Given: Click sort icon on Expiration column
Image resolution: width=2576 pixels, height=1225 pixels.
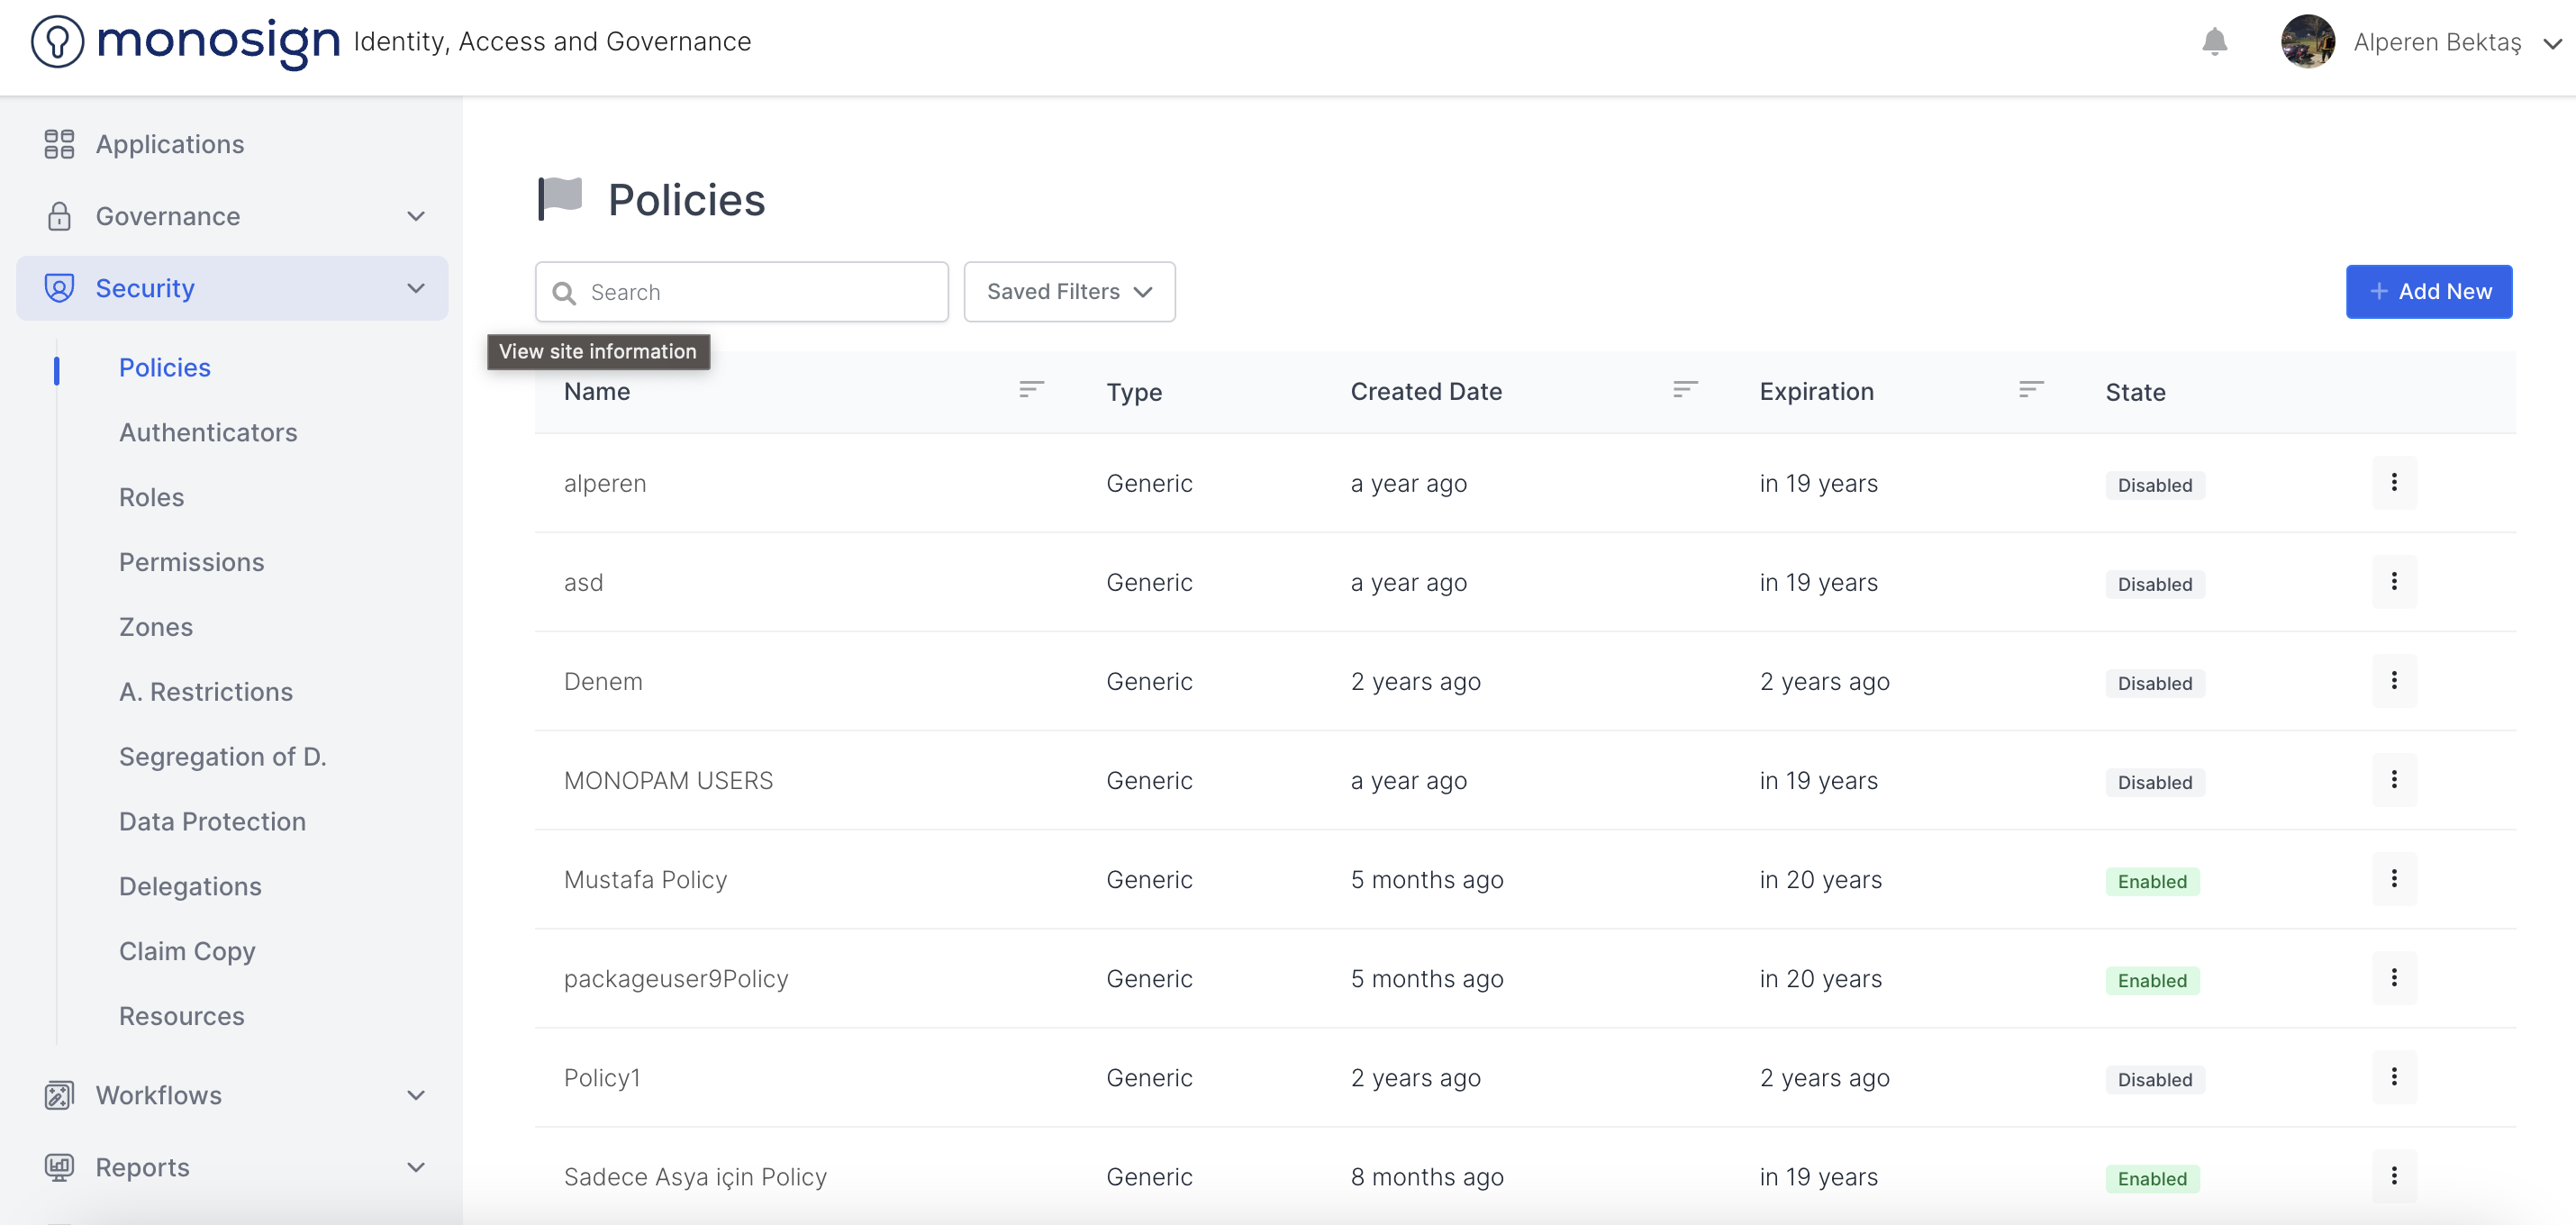Looking at the screenshot, I should coord(2030,390).
